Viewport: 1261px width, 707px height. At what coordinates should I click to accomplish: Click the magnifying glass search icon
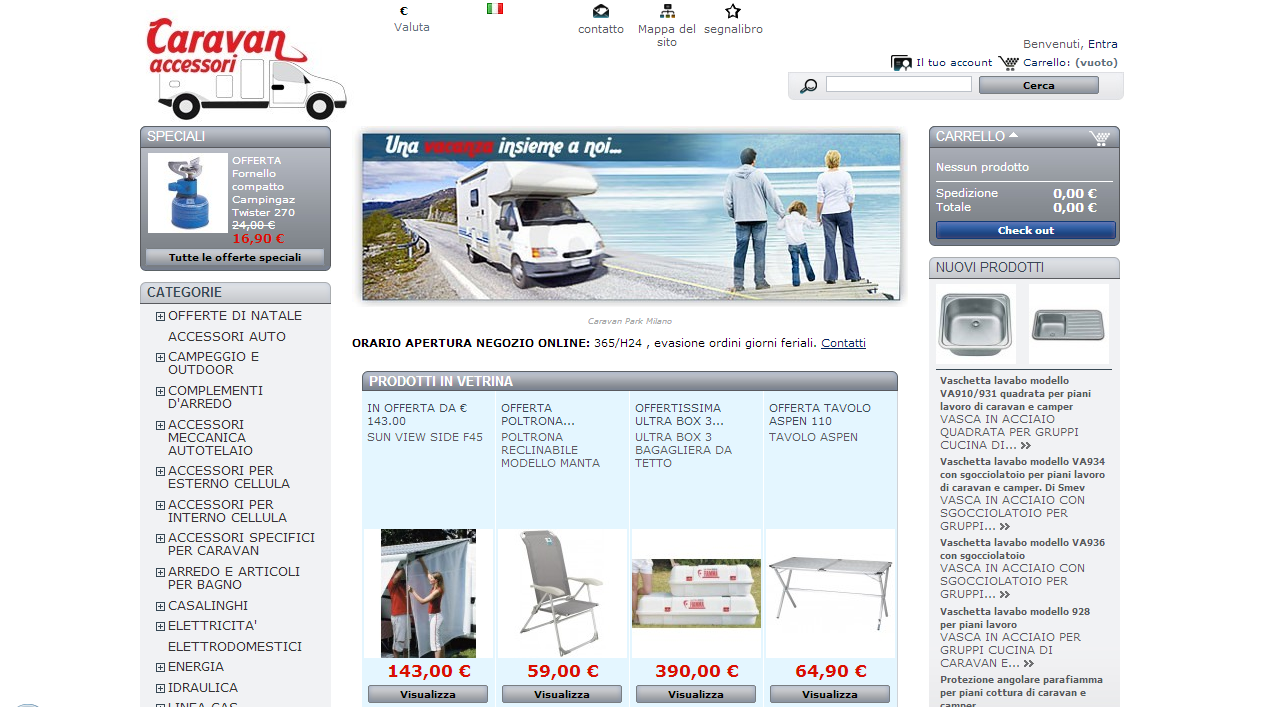click(808, 86)
